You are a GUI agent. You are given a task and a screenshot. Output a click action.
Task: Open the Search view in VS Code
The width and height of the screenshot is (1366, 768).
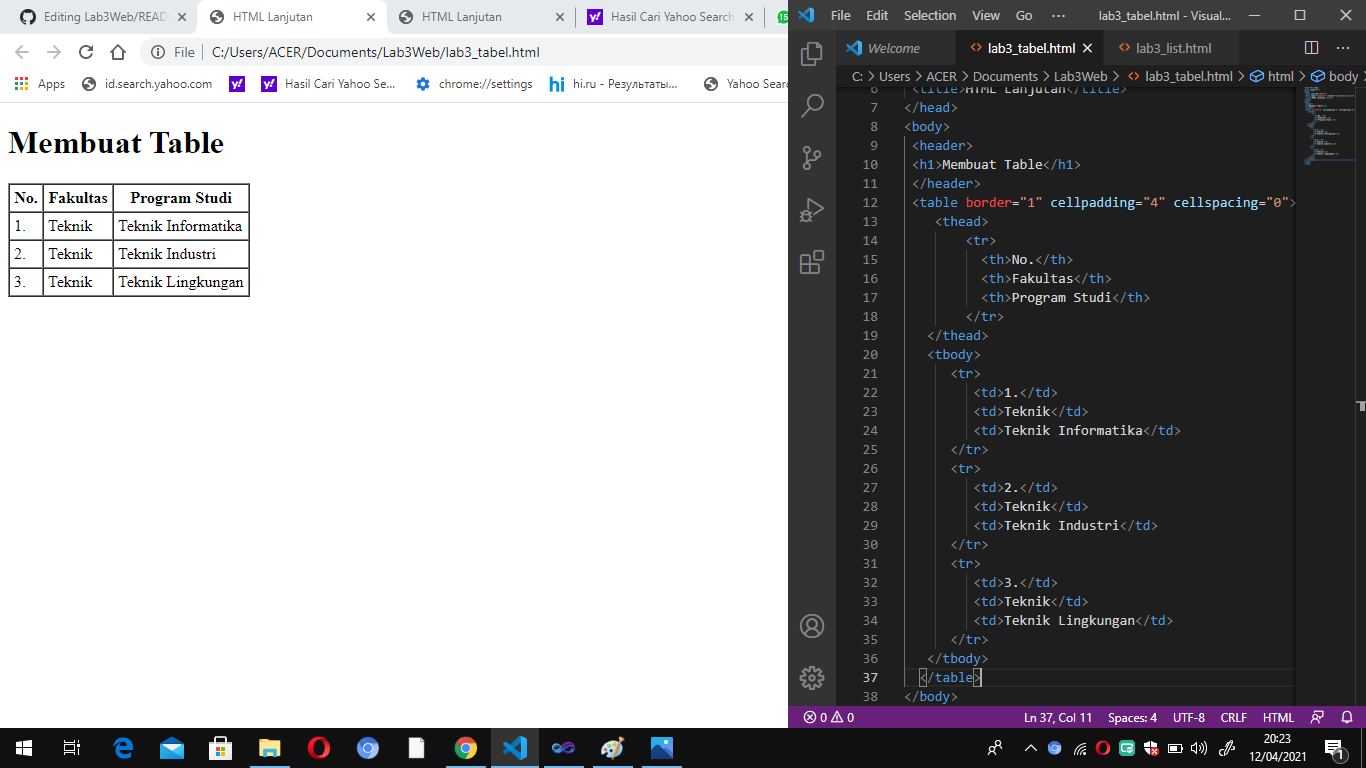tap(812, 105)
